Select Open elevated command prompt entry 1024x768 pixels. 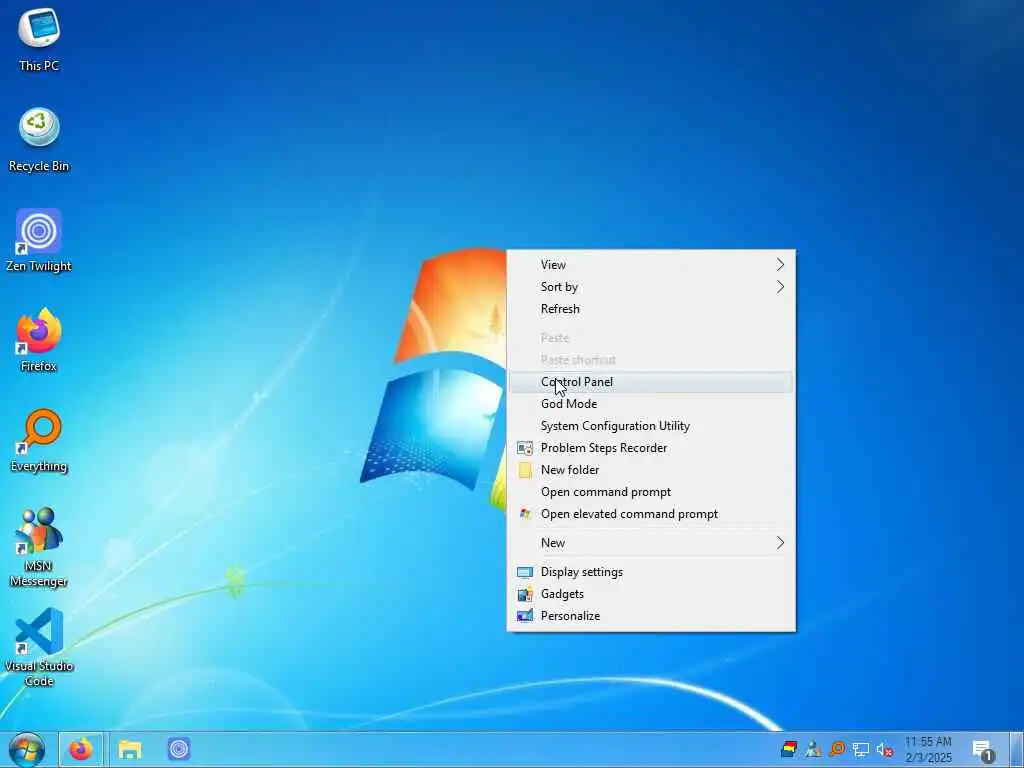(x=651, y=514)
